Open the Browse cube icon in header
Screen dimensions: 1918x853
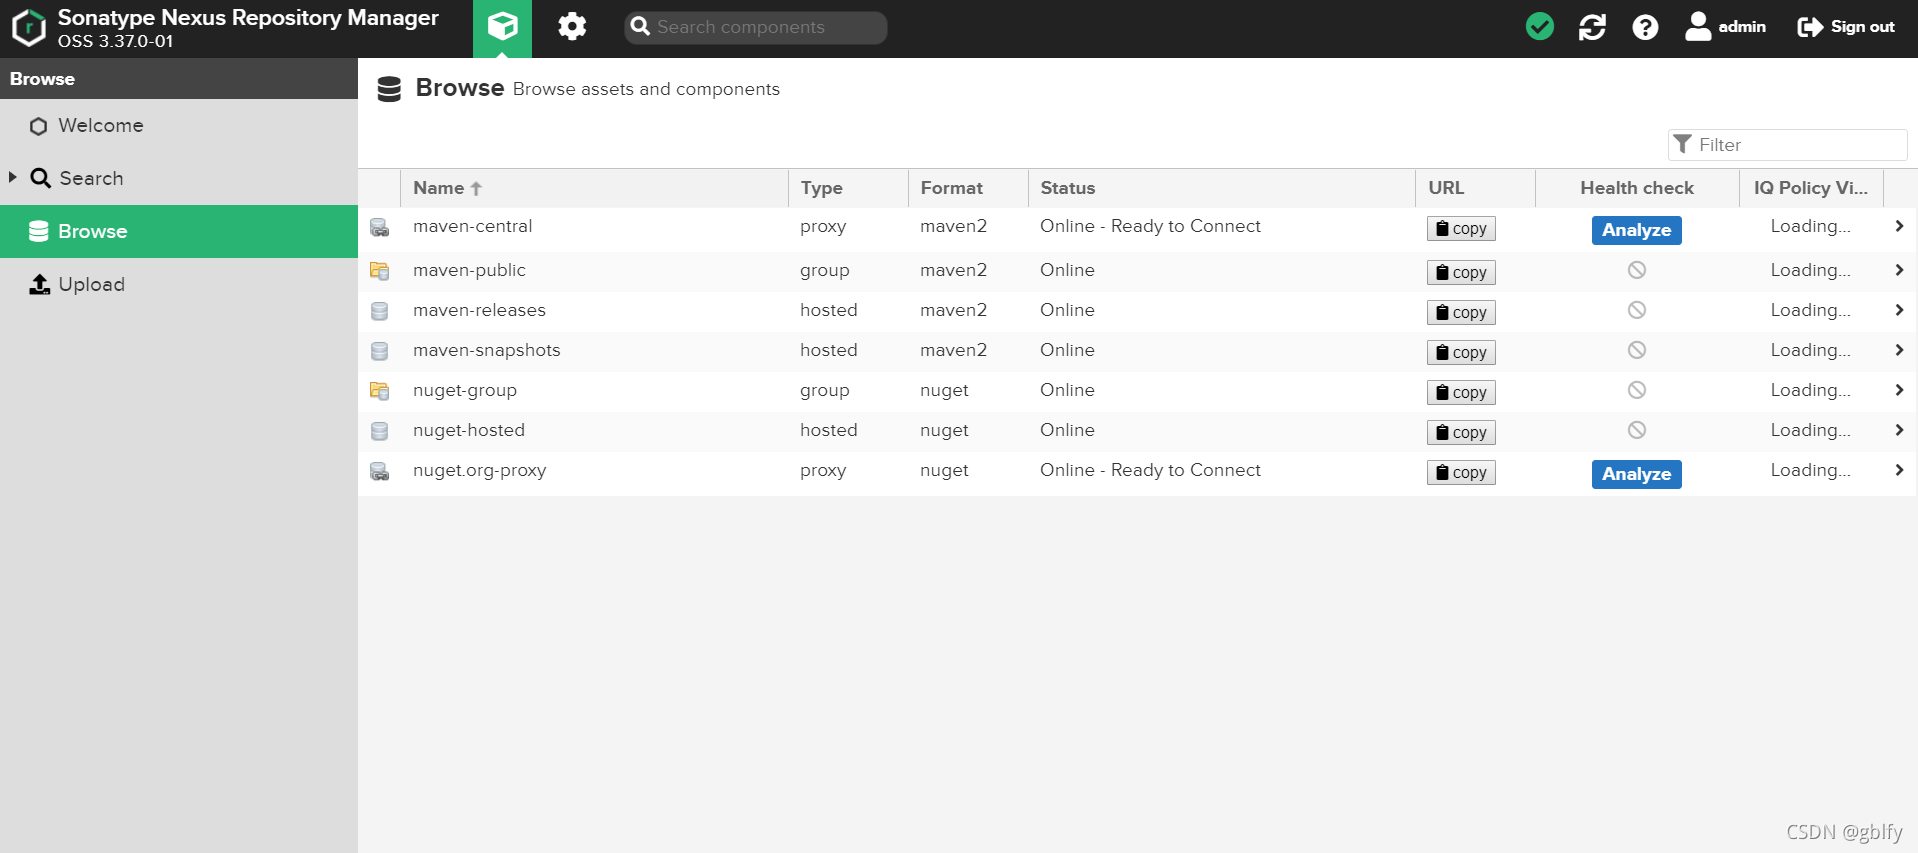(x=502, y=28)
